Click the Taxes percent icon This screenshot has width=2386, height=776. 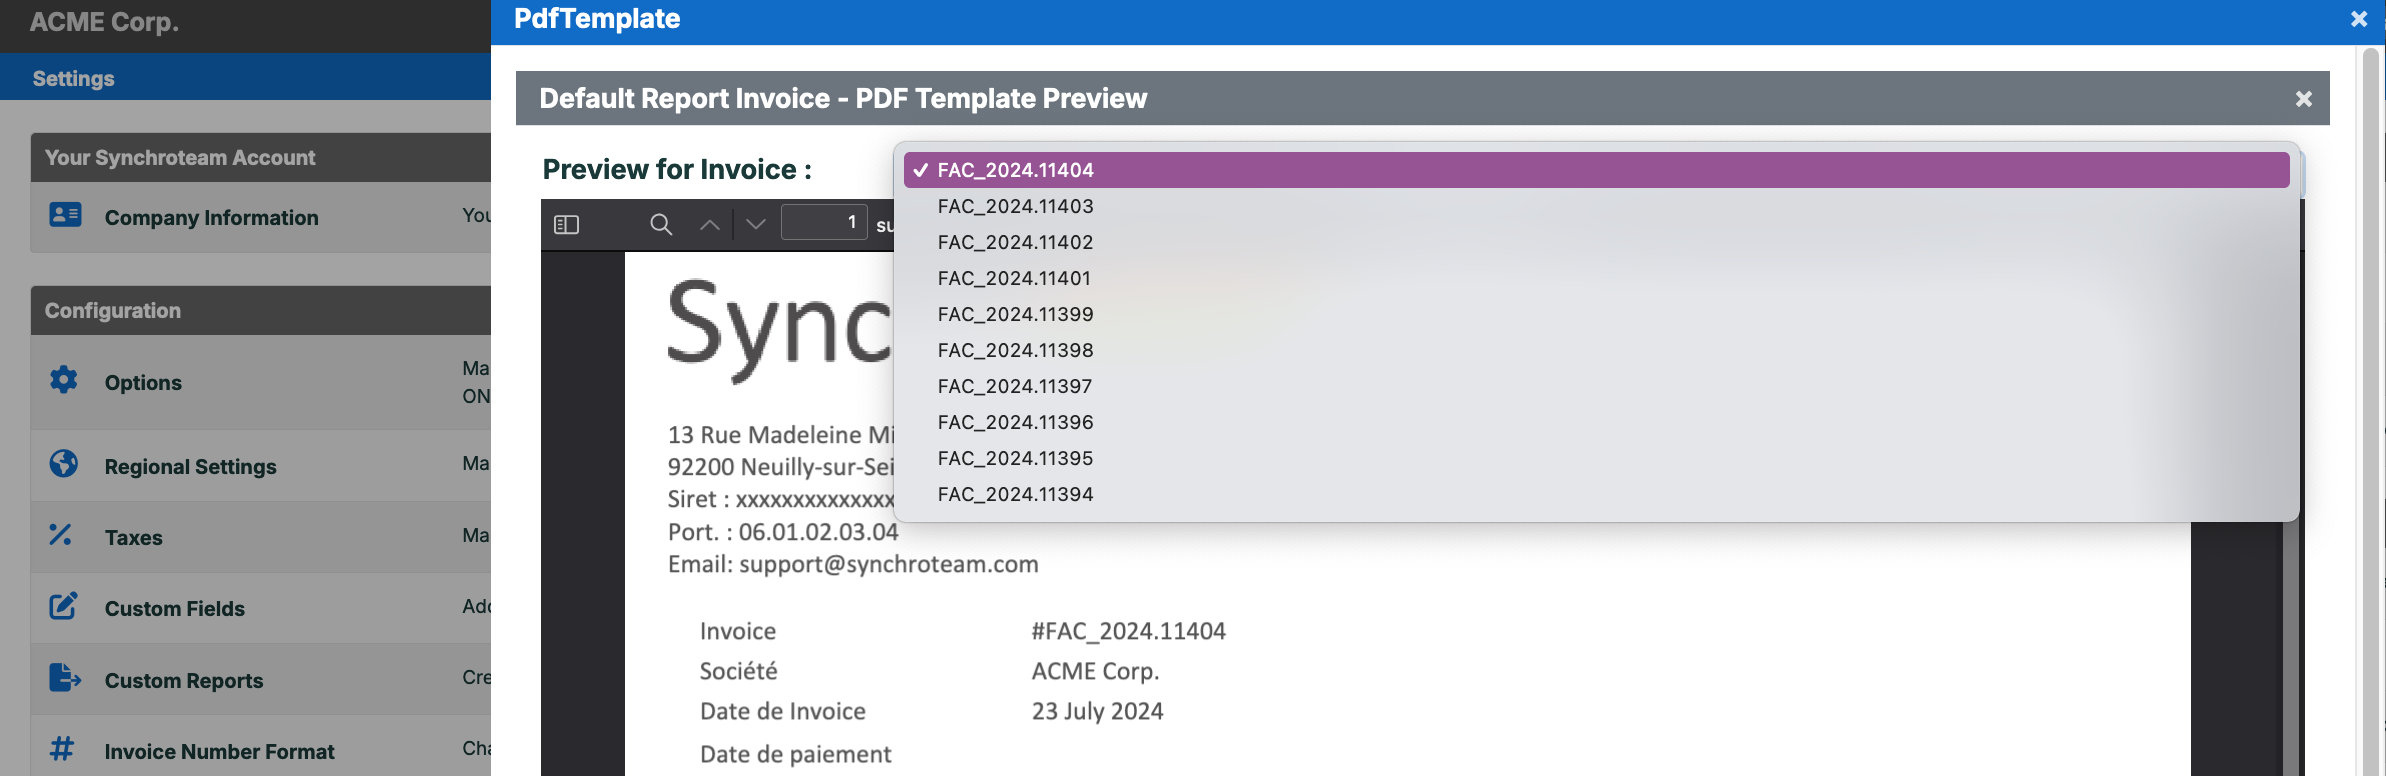[61, 535]
